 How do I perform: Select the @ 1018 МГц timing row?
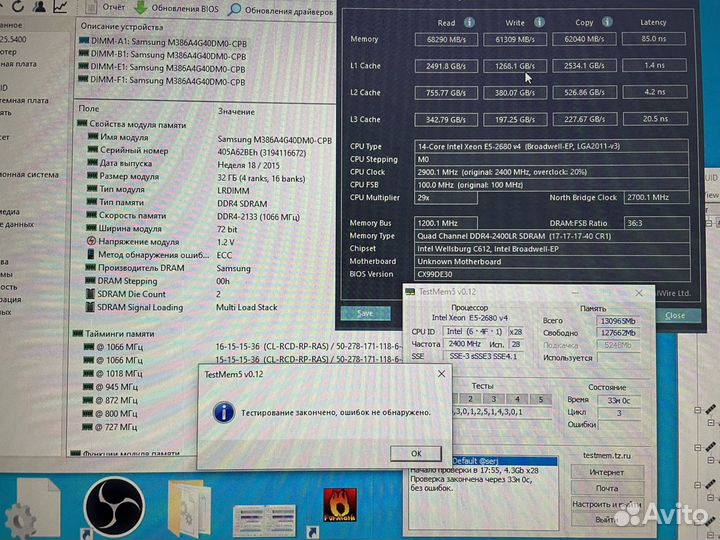tap(113, 373)
